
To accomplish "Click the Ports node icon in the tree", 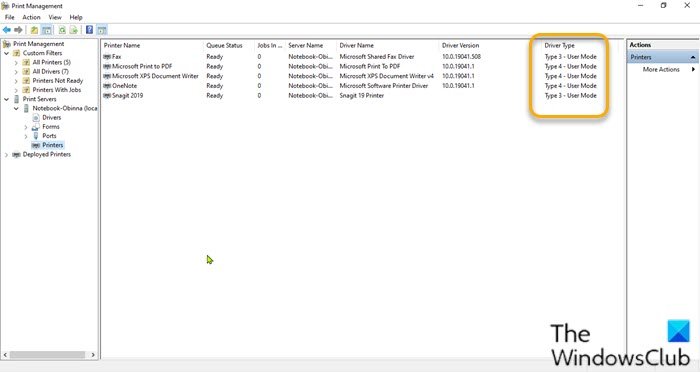I will point(36,136).
